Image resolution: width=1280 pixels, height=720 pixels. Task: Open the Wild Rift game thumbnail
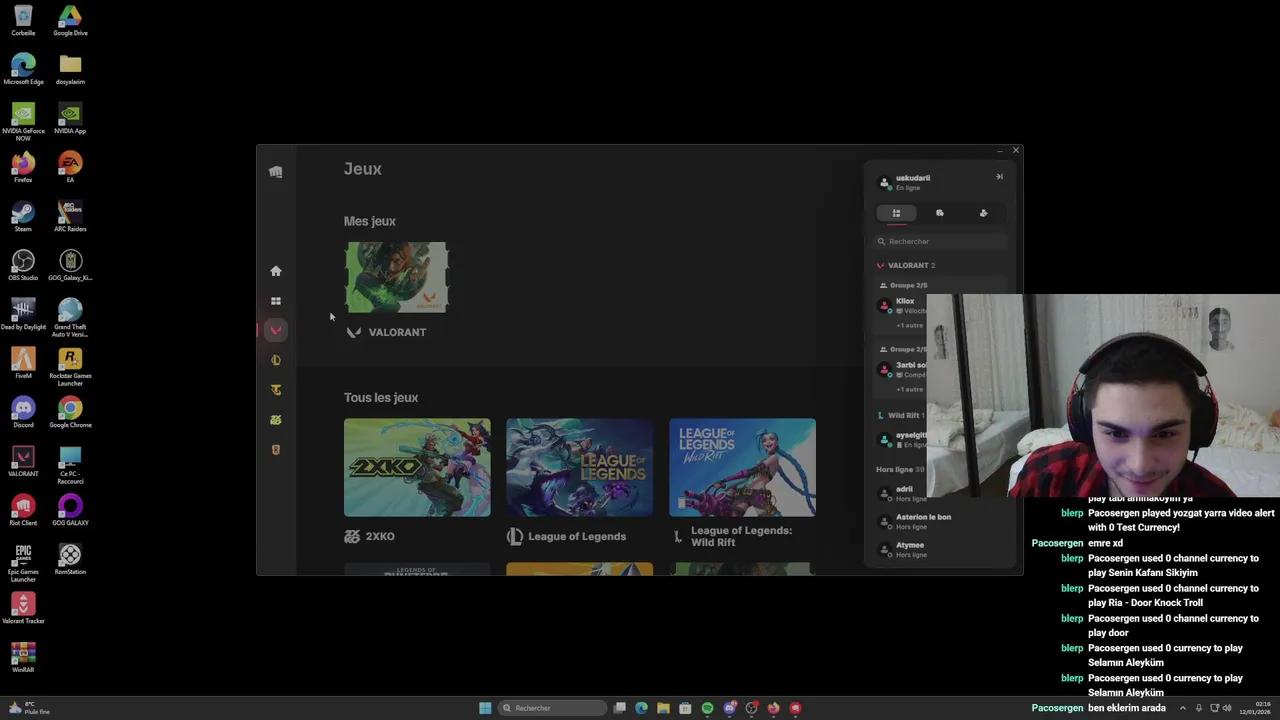pyautogui.click(x=742, y=467)
